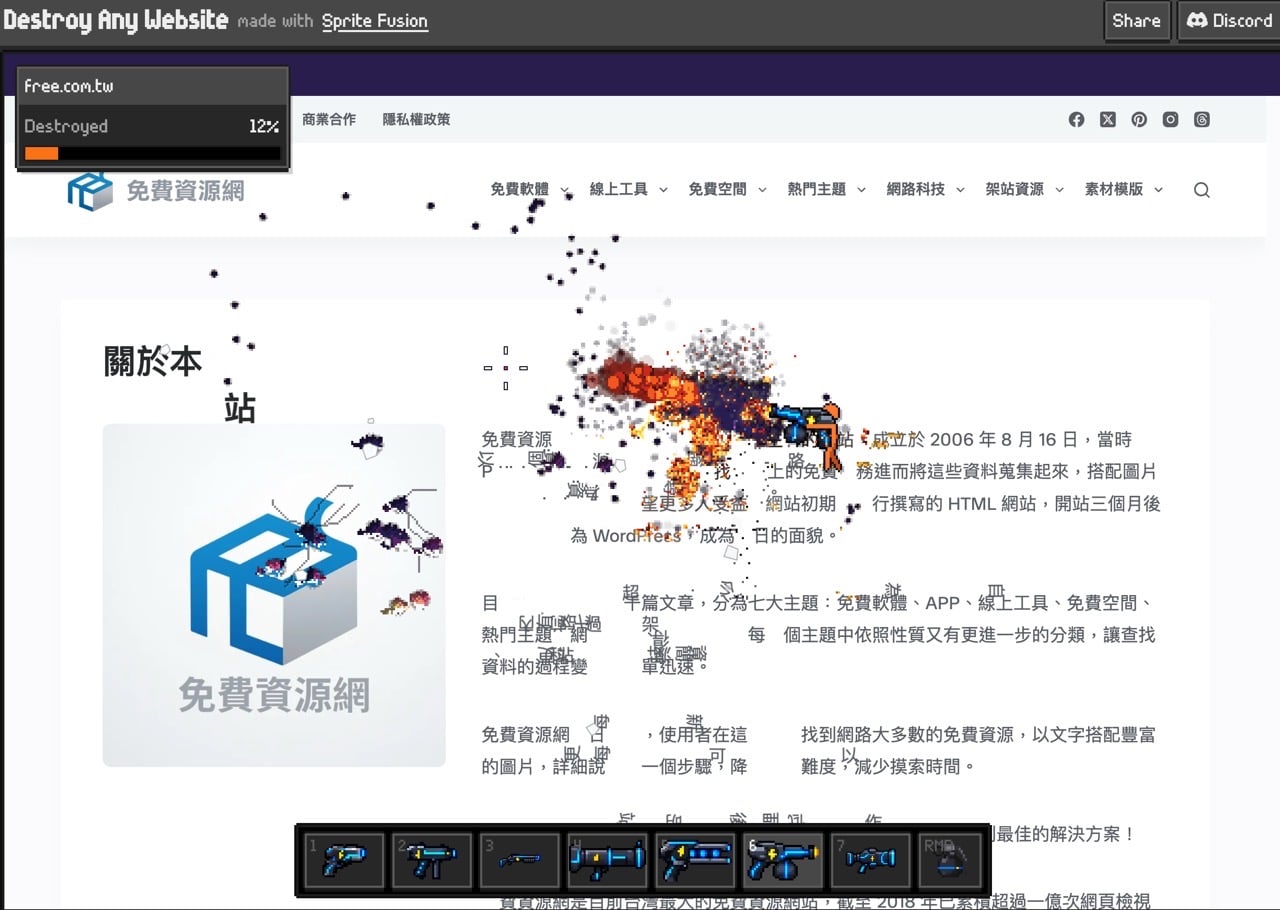1280x910 pixels.
Task: Click the 12% destroyed value
Action: click(x=264, y=127)
